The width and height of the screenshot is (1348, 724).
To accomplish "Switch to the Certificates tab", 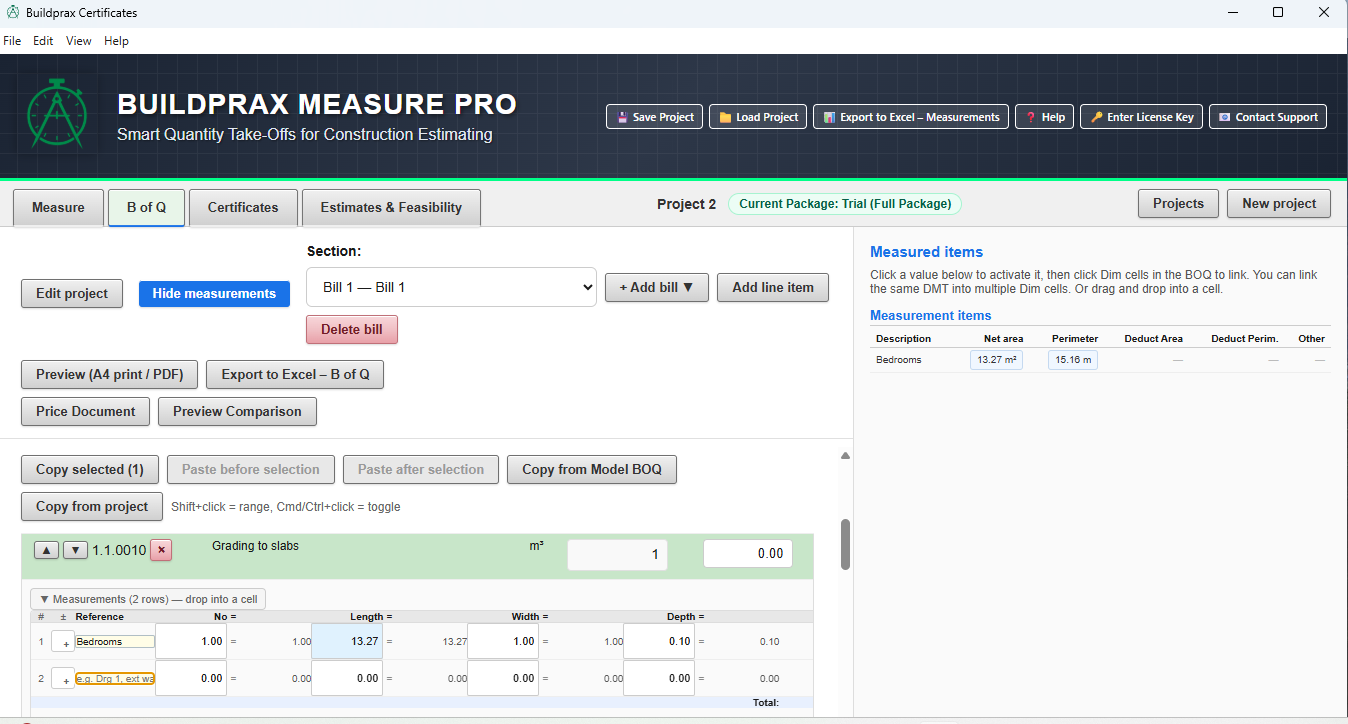I will 243,207.
